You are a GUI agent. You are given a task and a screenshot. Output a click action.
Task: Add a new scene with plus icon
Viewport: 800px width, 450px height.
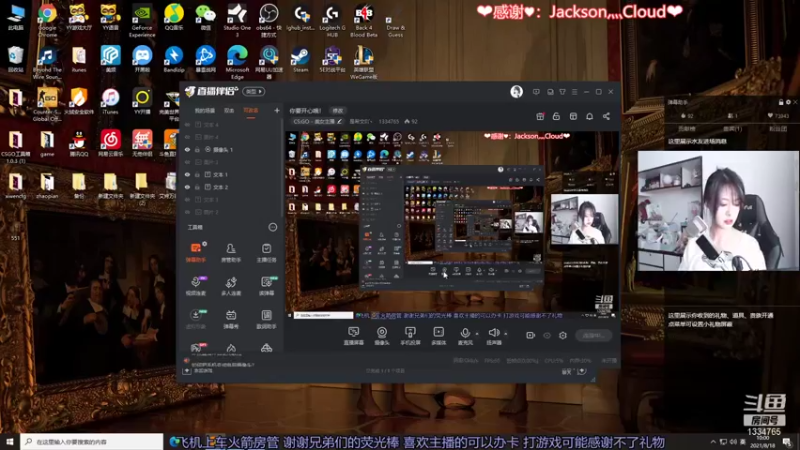(277, 110)
